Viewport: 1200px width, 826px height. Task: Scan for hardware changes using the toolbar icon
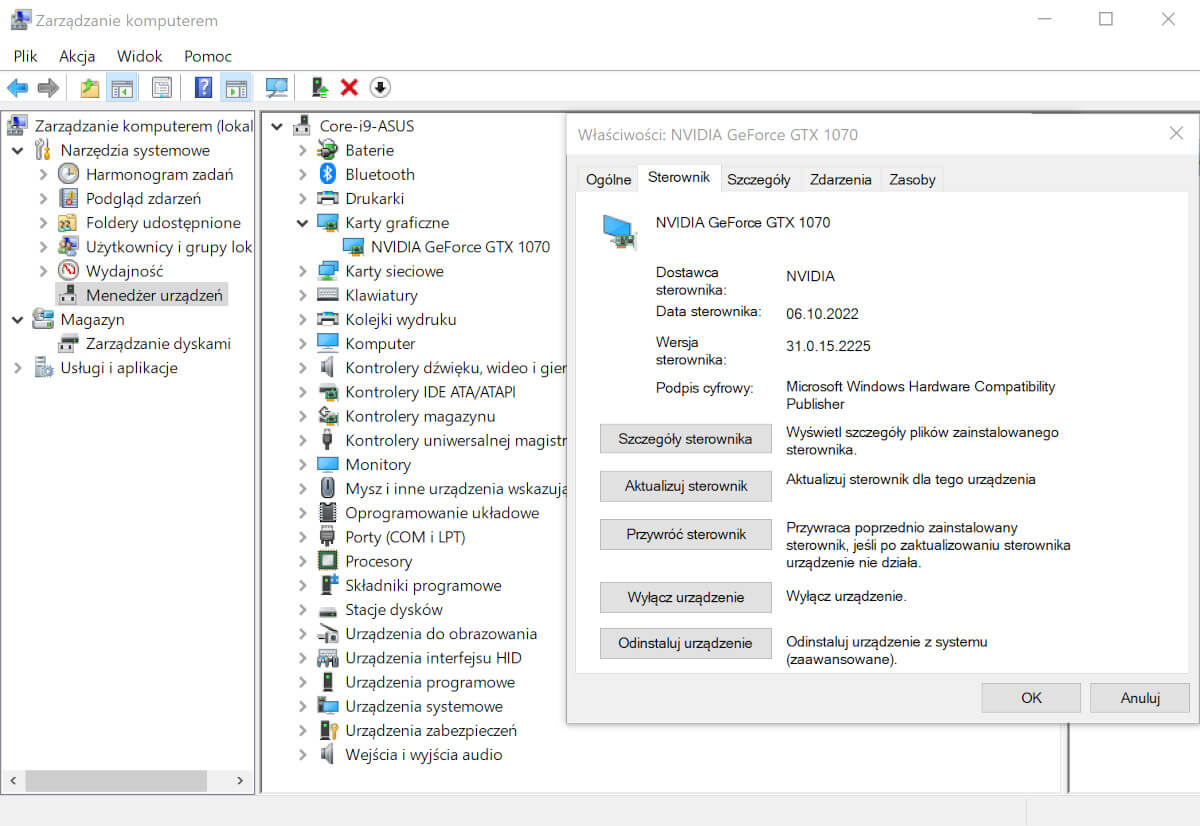click(276, 87)
